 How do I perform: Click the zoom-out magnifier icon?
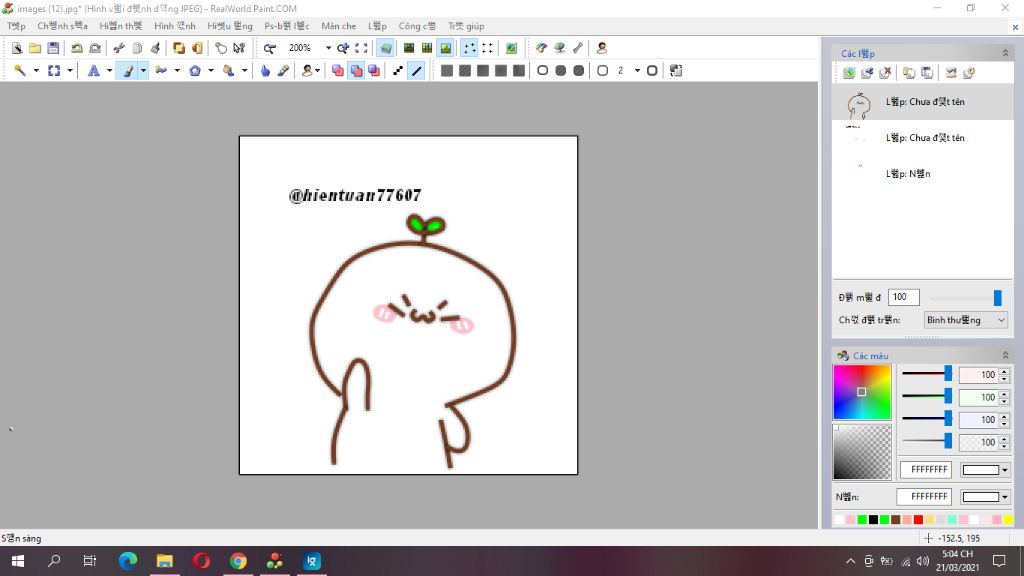(x=270, y=48)
